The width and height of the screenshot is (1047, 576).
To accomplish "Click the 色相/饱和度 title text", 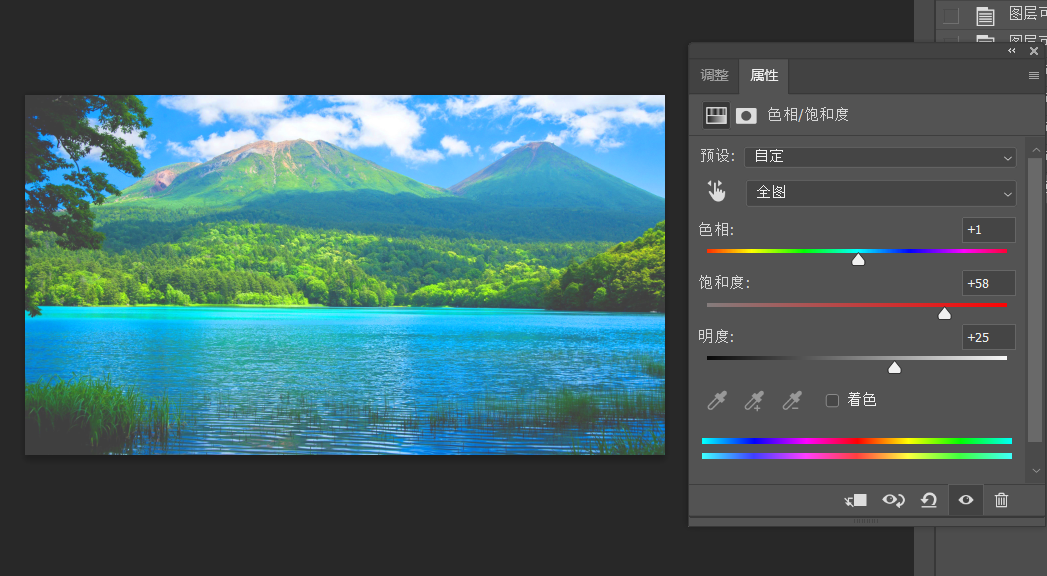I will 808,115.
